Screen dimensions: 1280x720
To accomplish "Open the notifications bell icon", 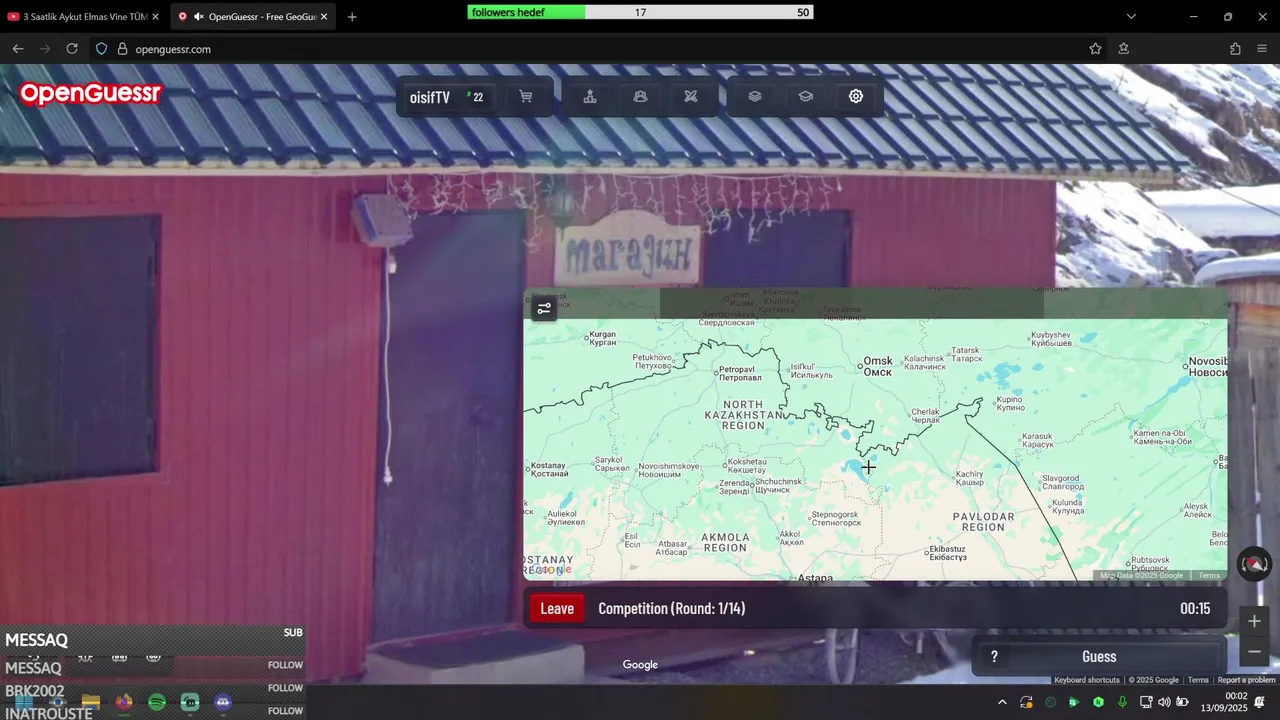I will [x=1260, y=702].
